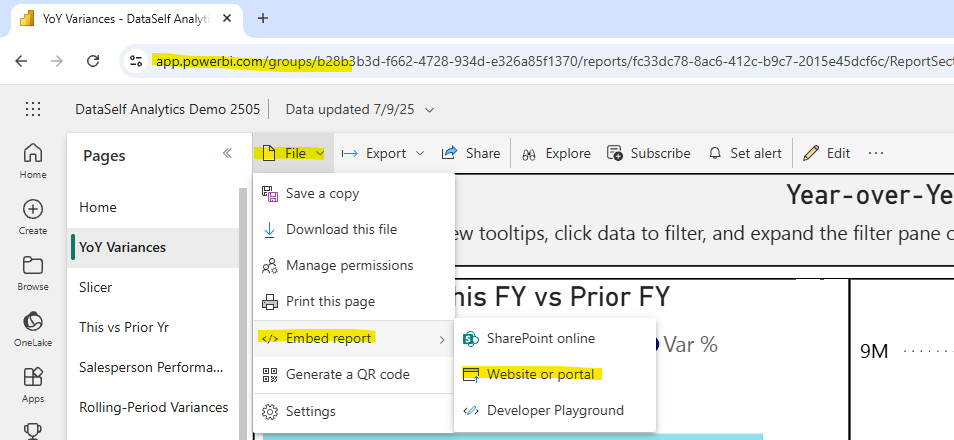Go to Home in left navigation rail
The image size is (954, 440).
(x=33, y=160)
